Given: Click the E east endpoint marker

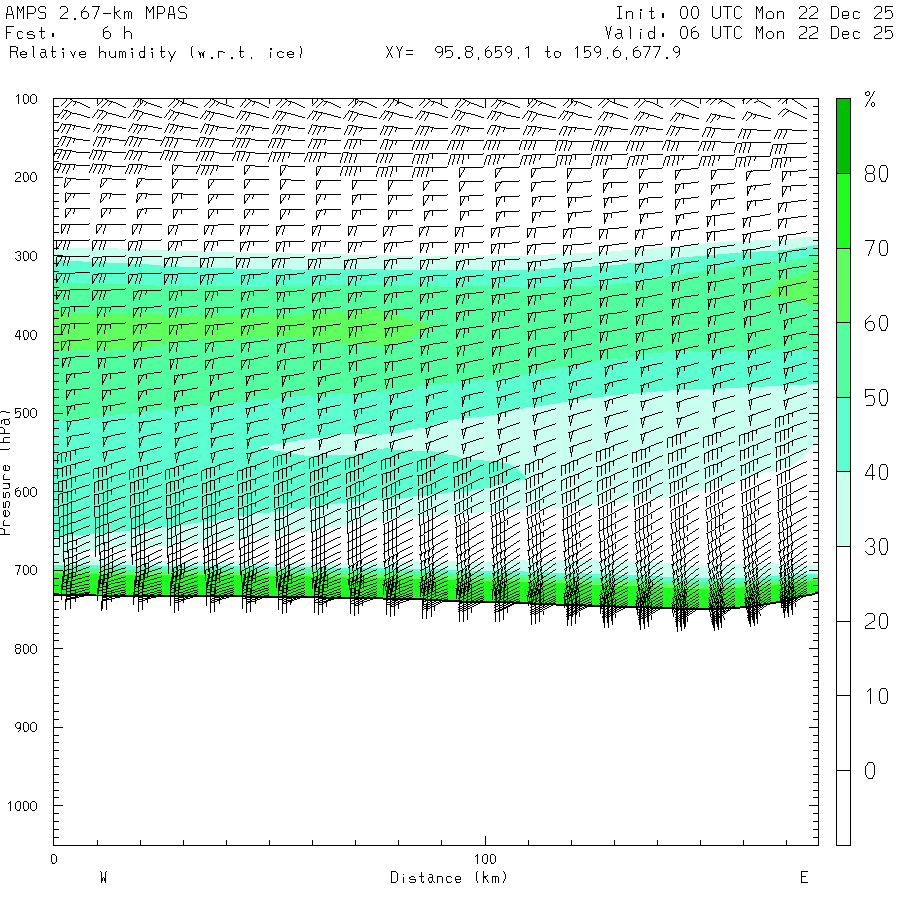Looking at the screenshot, I should point(803,878).
